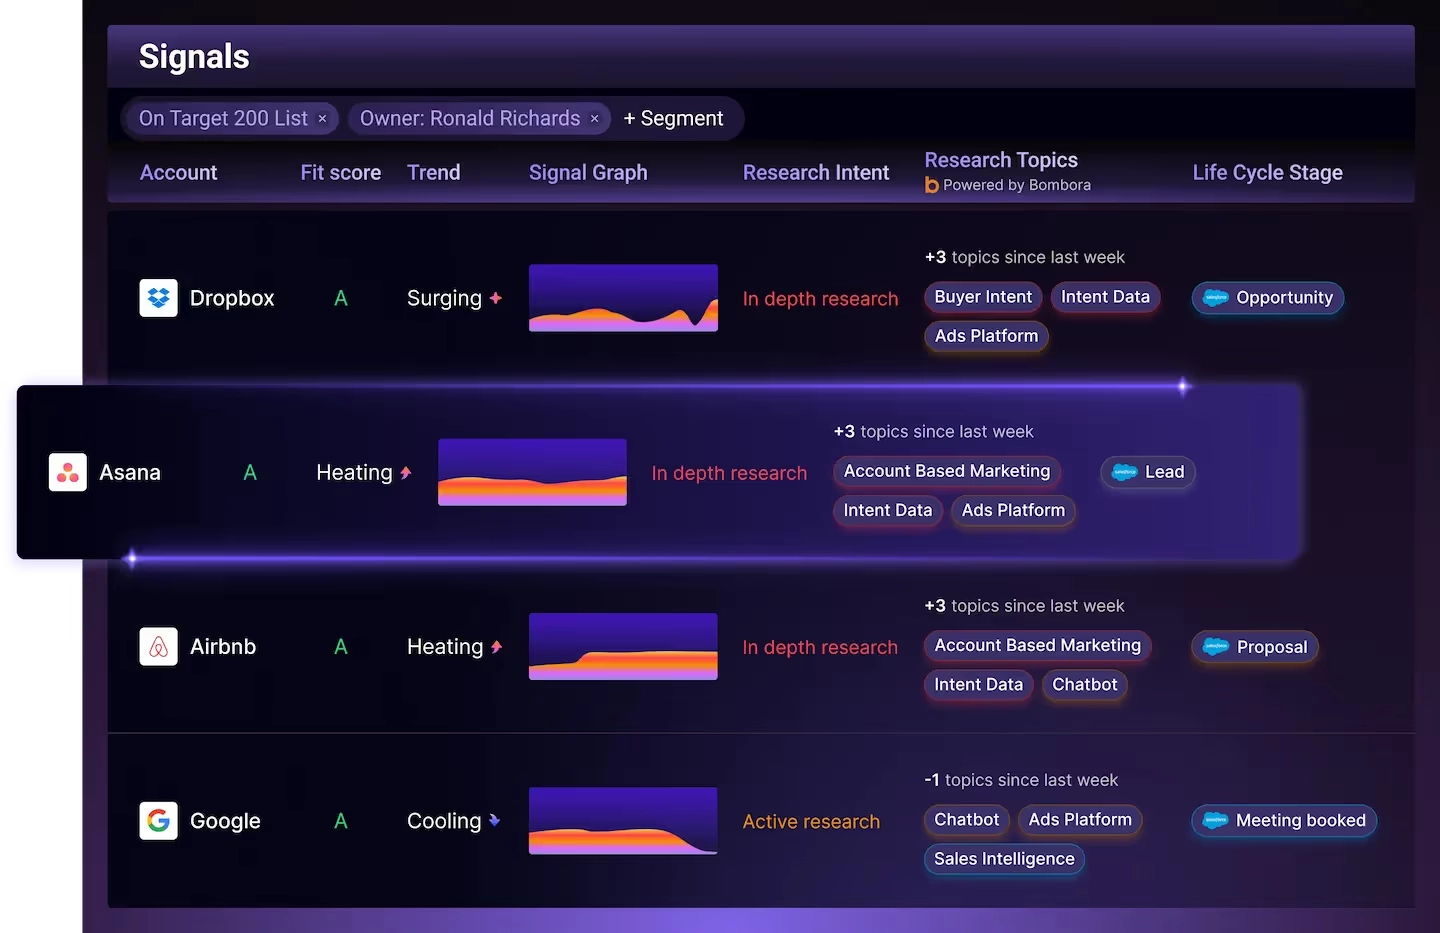1440x933 pixels.
Task: Open the Asana account name
Action: 130,472
